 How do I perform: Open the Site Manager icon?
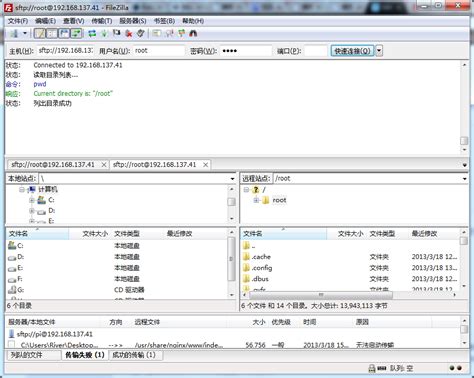point(14,33)
